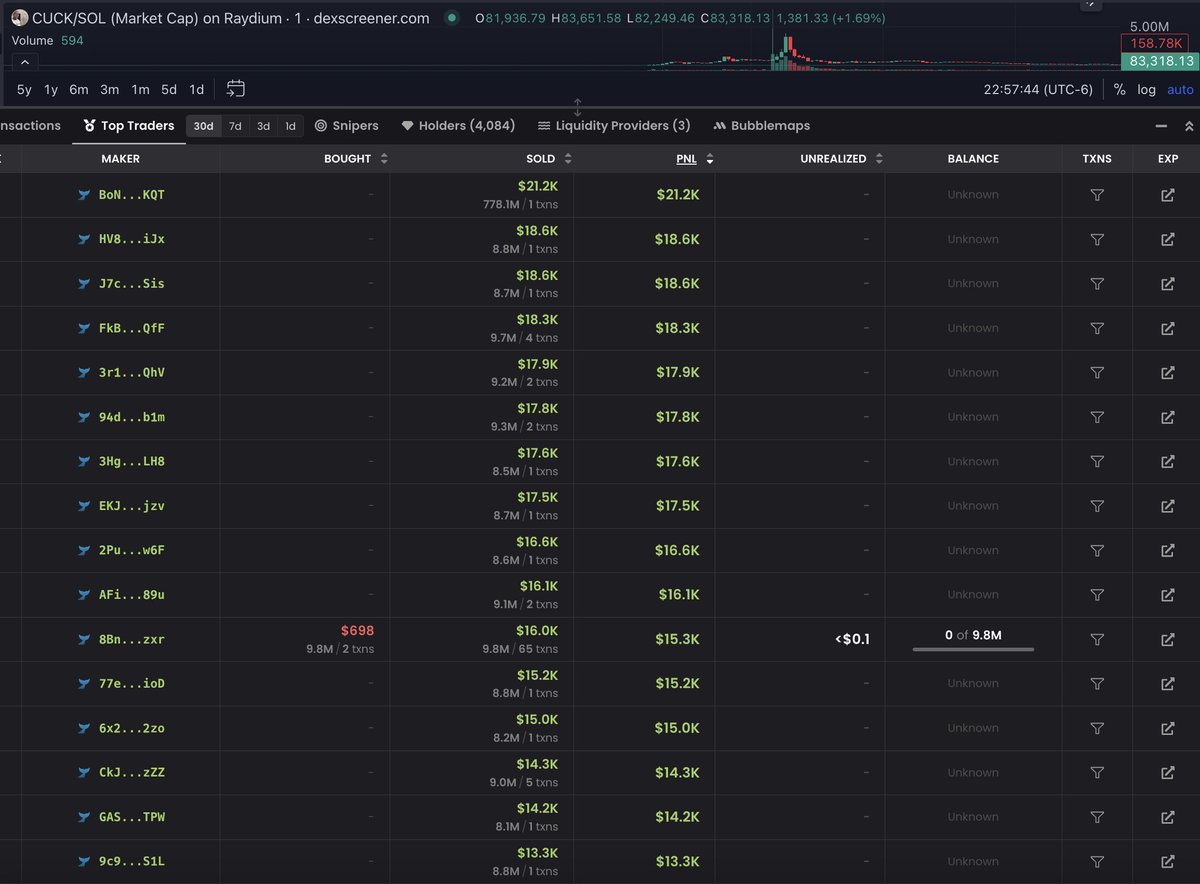Open explorer link for AFi...89u
Screen dimensions: 1200x884
1167,595
